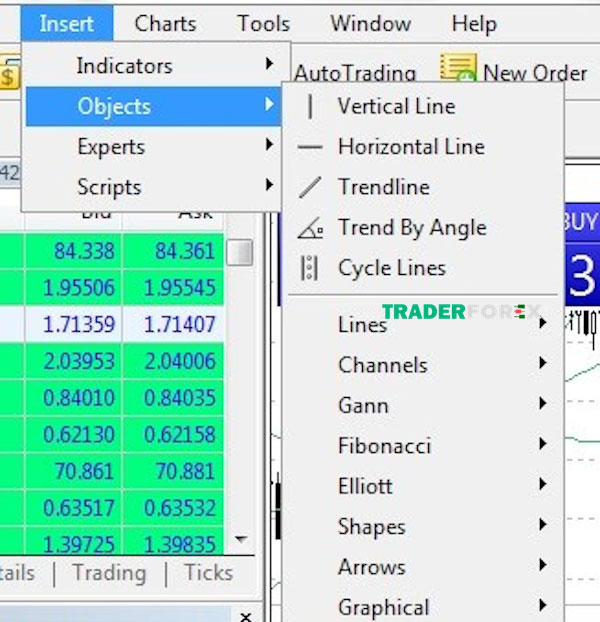The image size is (600, 622).
Task: Select bid value 1.95506
Action: tap(79, 288)
